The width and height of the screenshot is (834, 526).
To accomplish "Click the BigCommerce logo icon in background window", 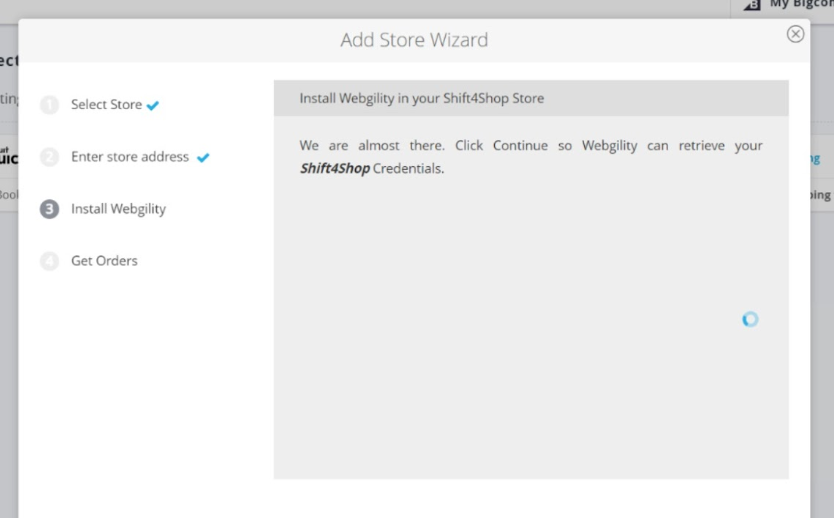I will (752, 5).
